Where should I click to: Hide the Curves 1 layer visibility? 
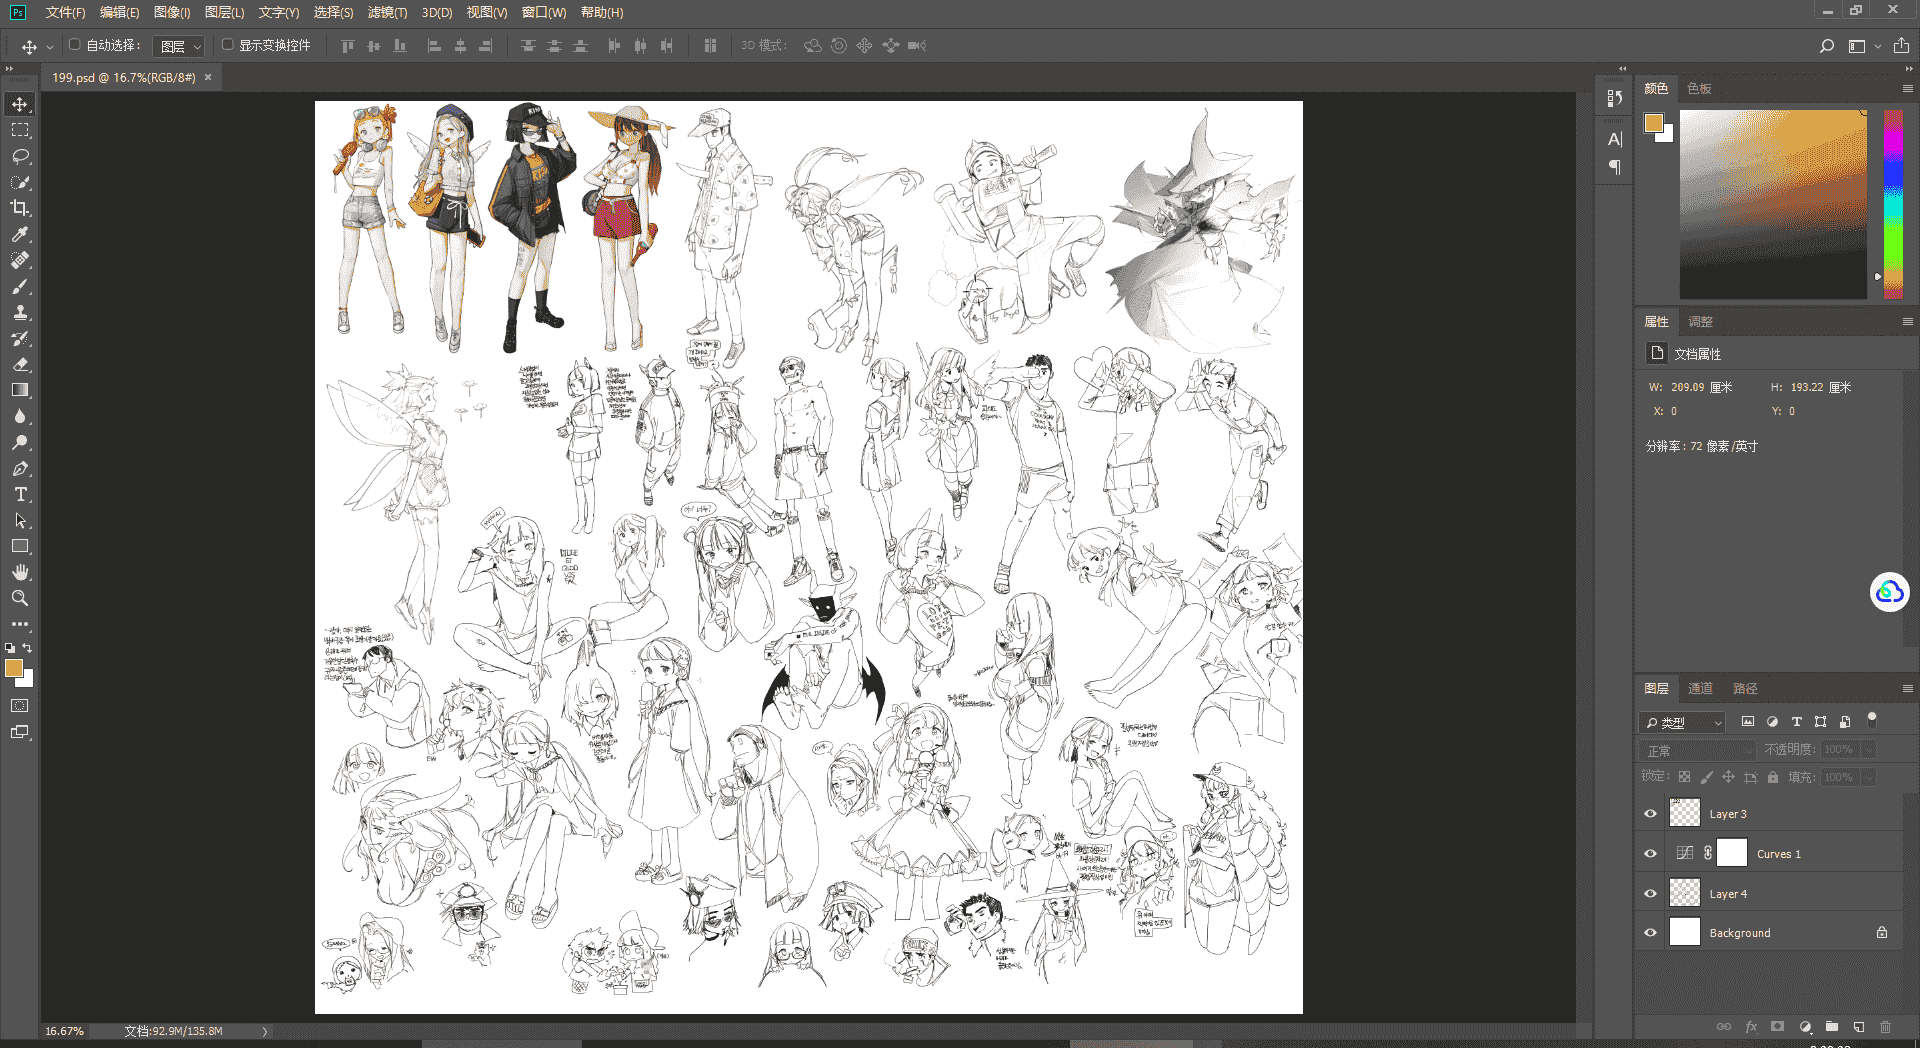click(x=1650, y=854)
